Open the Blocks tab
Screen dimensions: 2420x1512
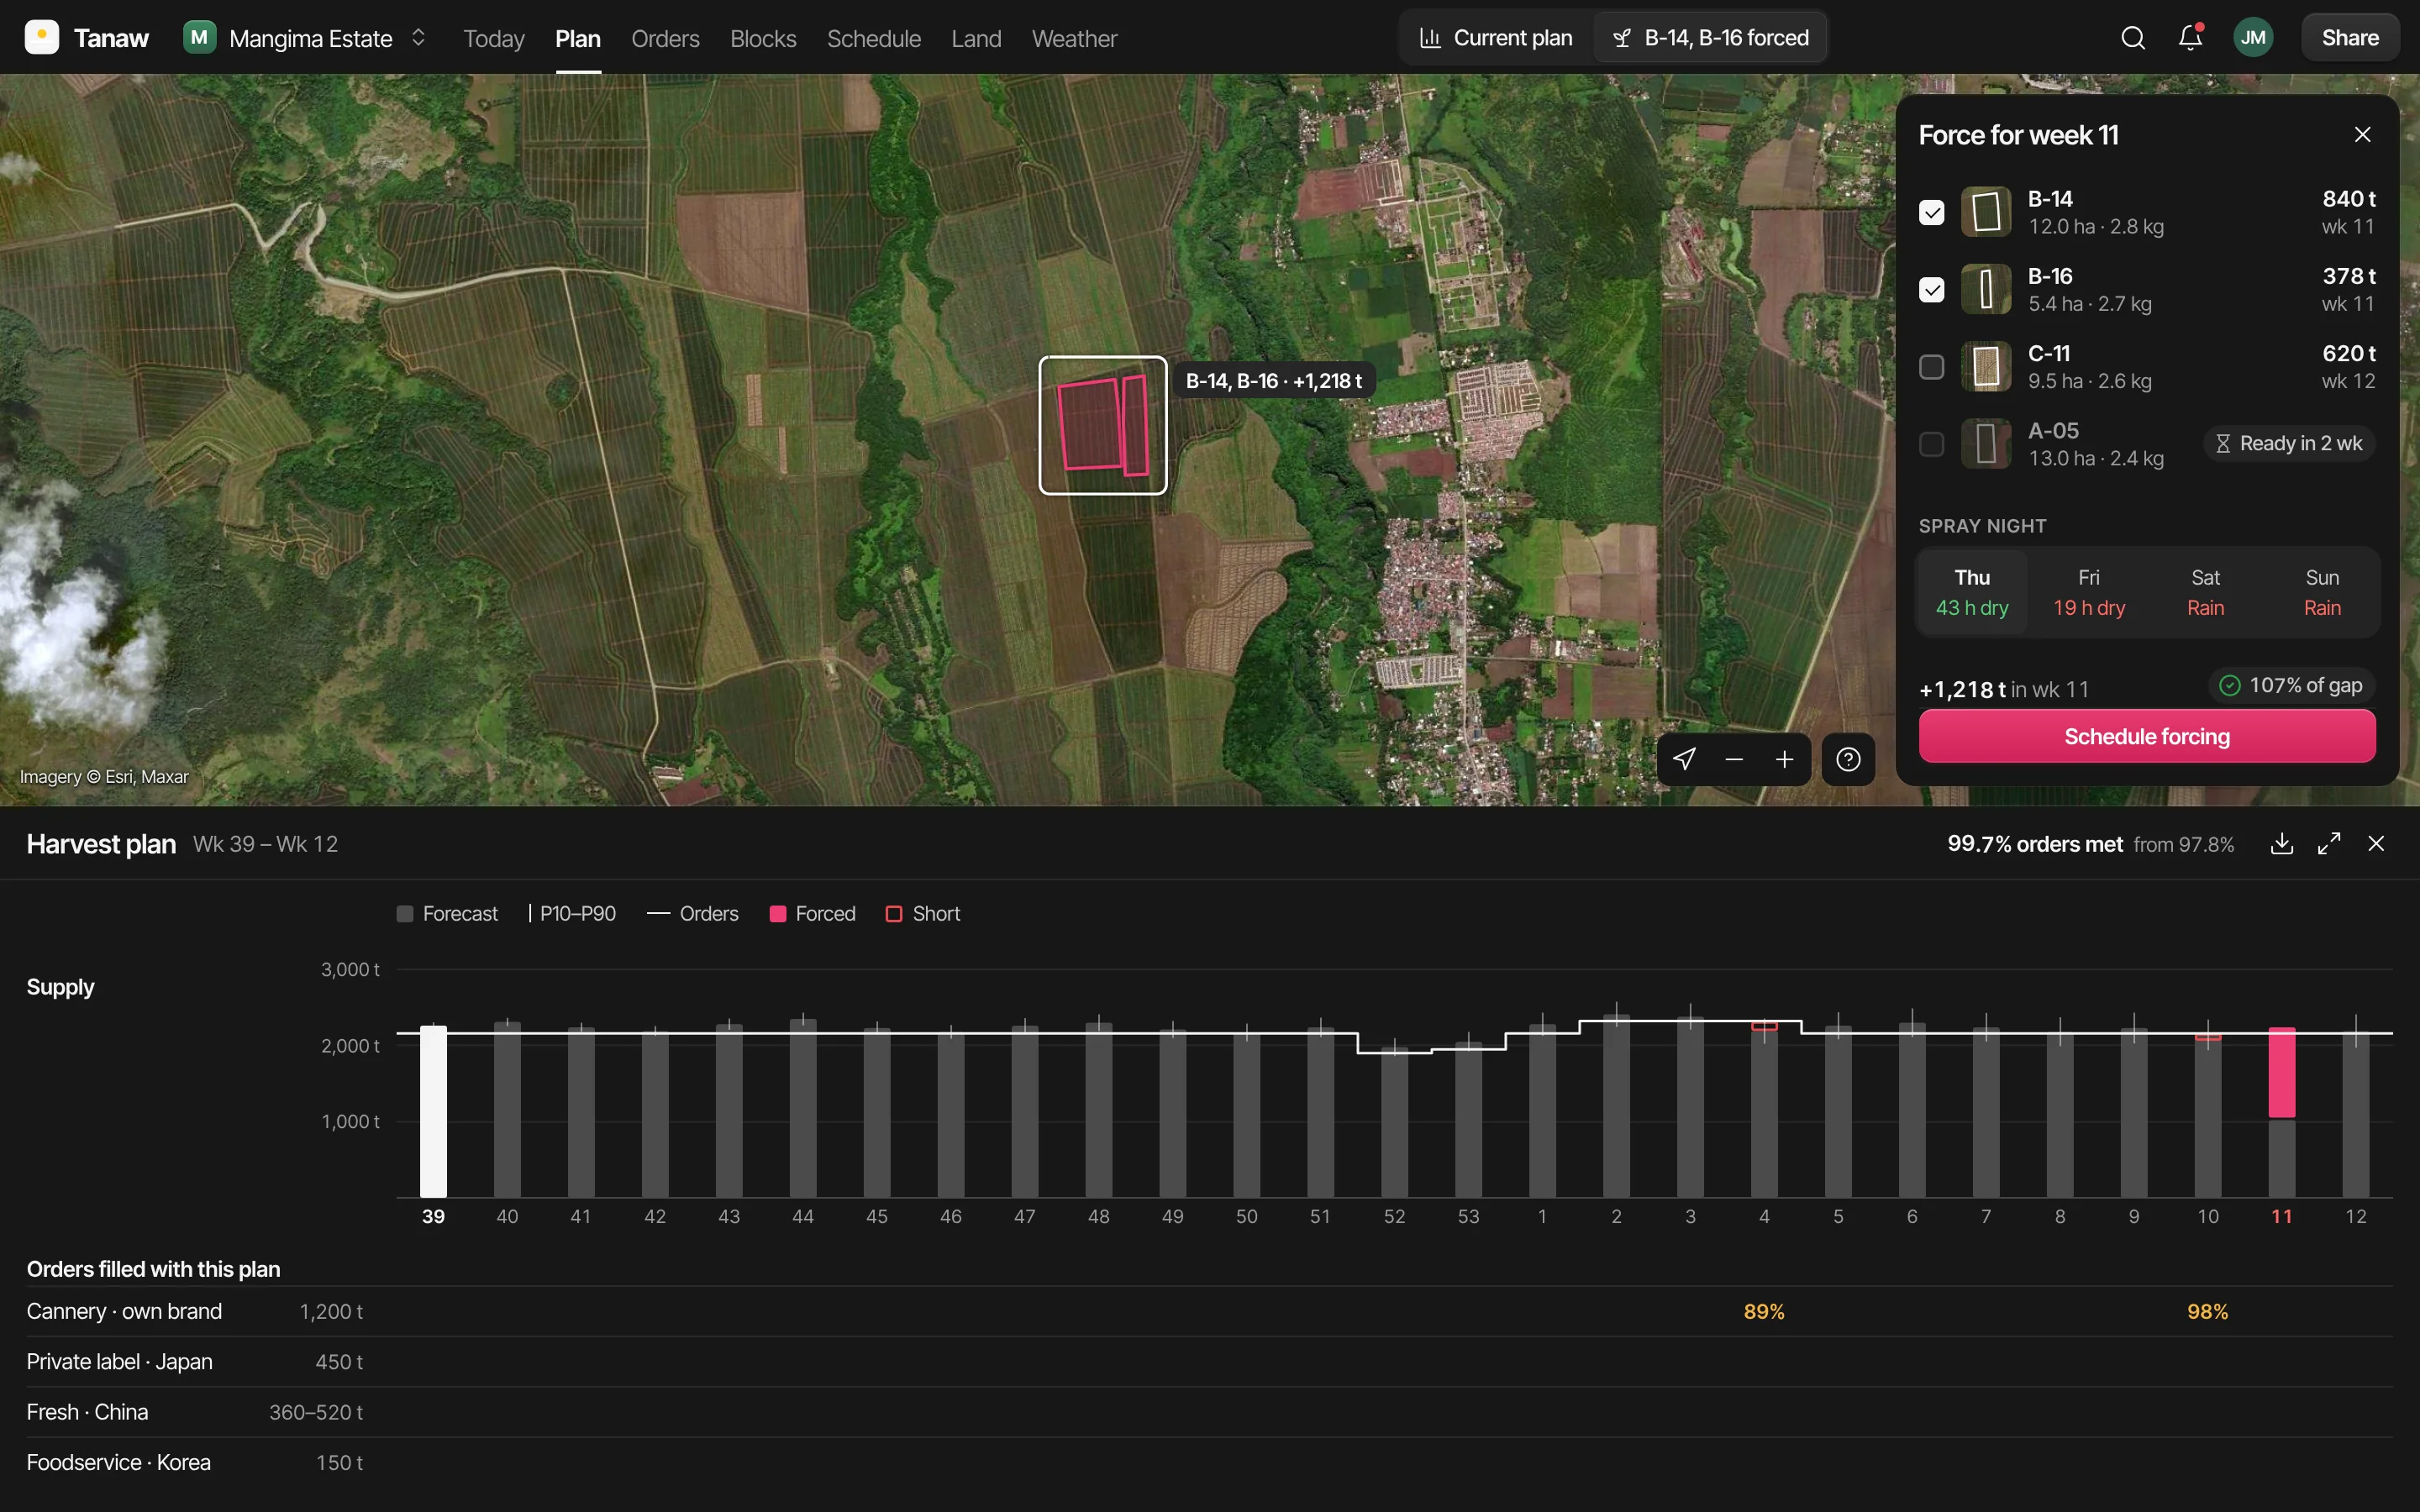pyautogui.click(x=763, y=38)
